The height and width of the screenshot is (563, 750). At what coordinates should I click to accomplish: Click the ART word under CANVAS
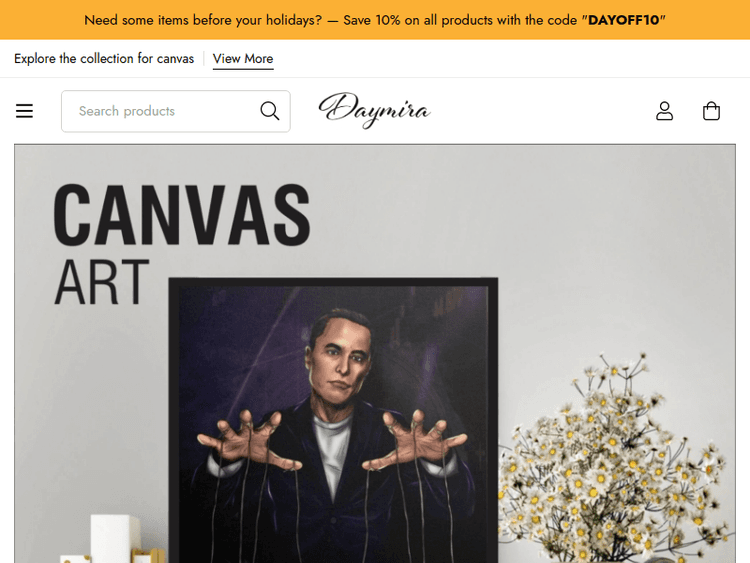click(102, 282)
